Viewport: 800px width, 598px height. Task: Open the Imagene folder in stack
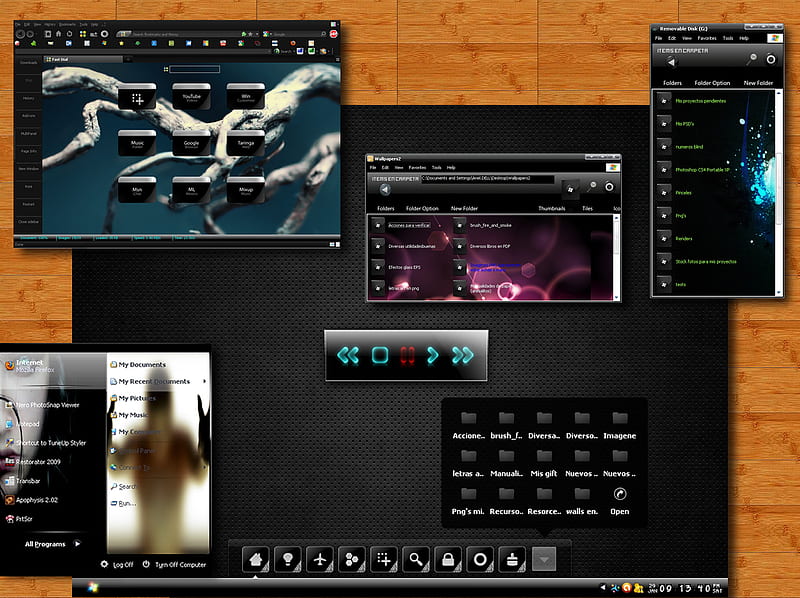tap(619, 425)
